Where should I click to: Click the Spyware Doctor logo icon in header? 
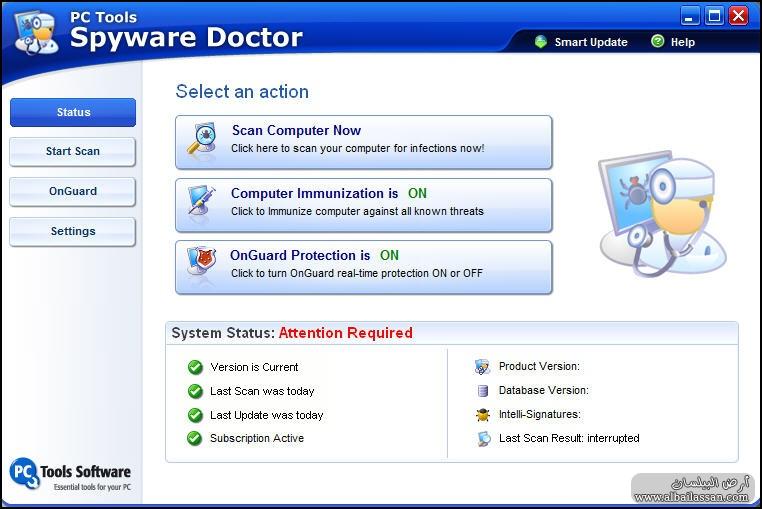pos(36,33)
